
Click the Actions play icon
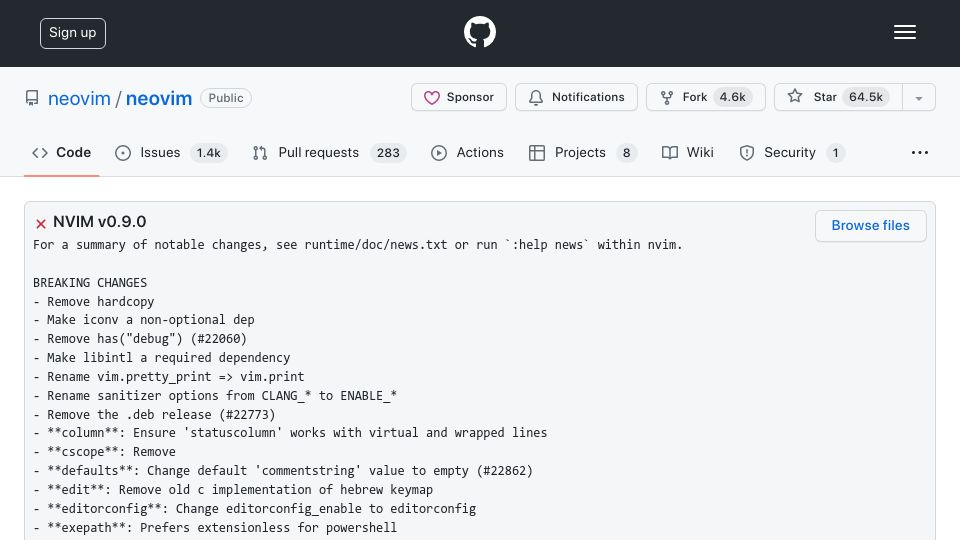(x=439, y=153)
